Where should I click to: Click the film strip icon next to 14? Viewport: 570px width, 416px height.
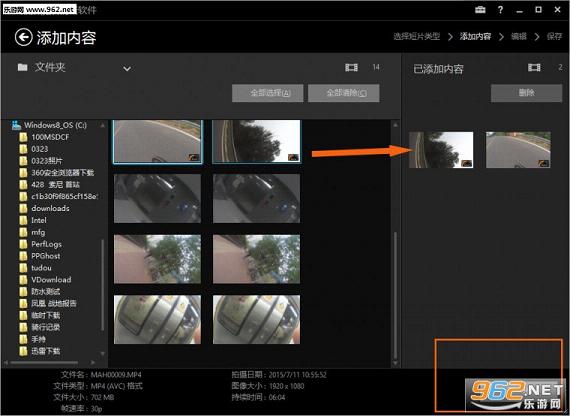pyautogui.click(x=352, y=67)
